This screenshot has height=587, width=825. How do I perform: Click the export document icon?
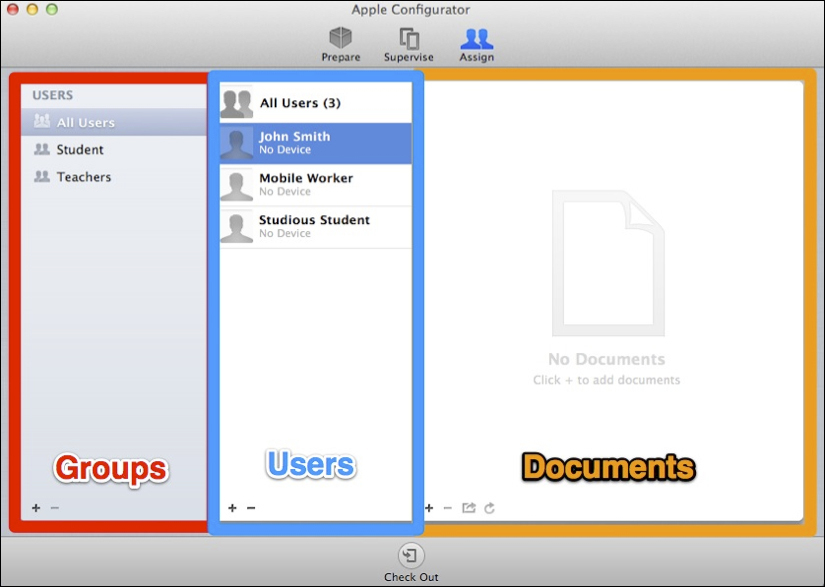point(469,508)
